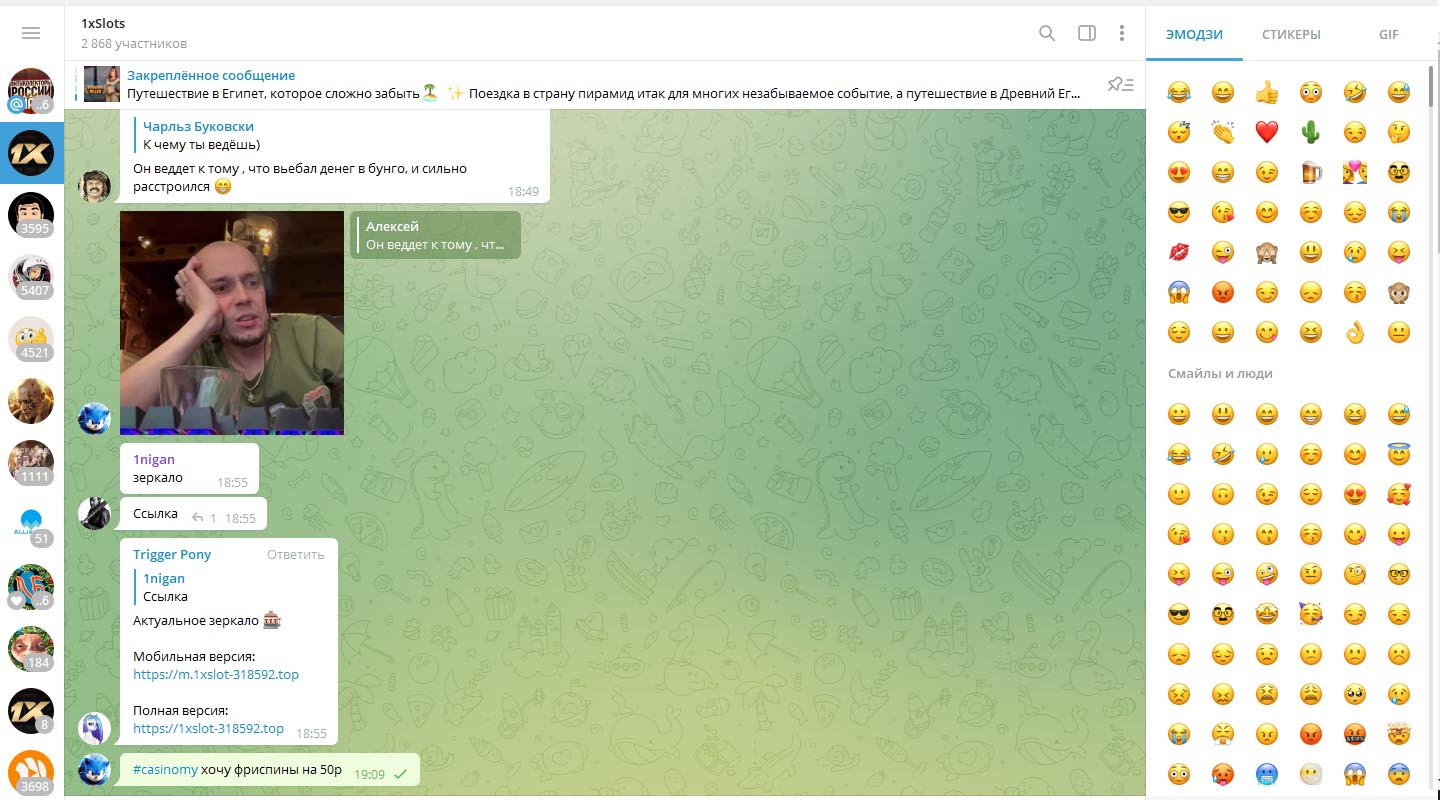Insert the kiss lips mark emoji

pyautogui.click(x=1179, y=252)
